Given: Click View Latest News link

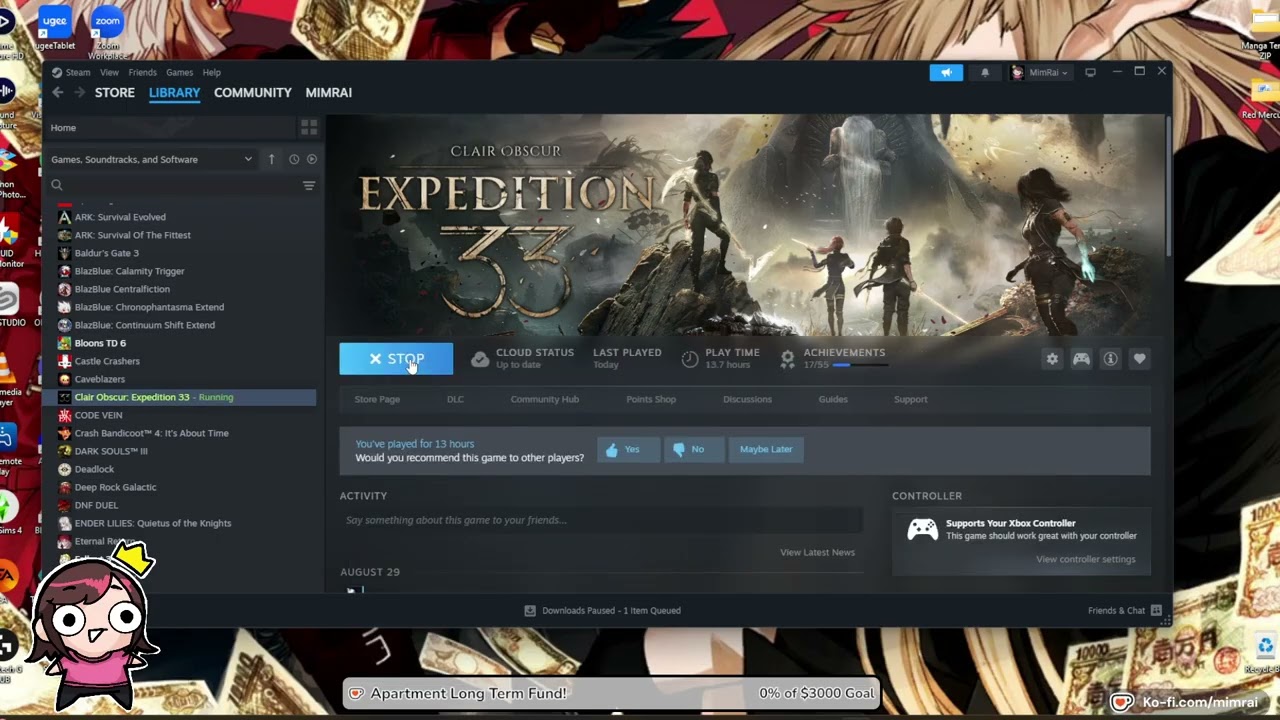Looking at the screenshot, I should click(817, 552).
